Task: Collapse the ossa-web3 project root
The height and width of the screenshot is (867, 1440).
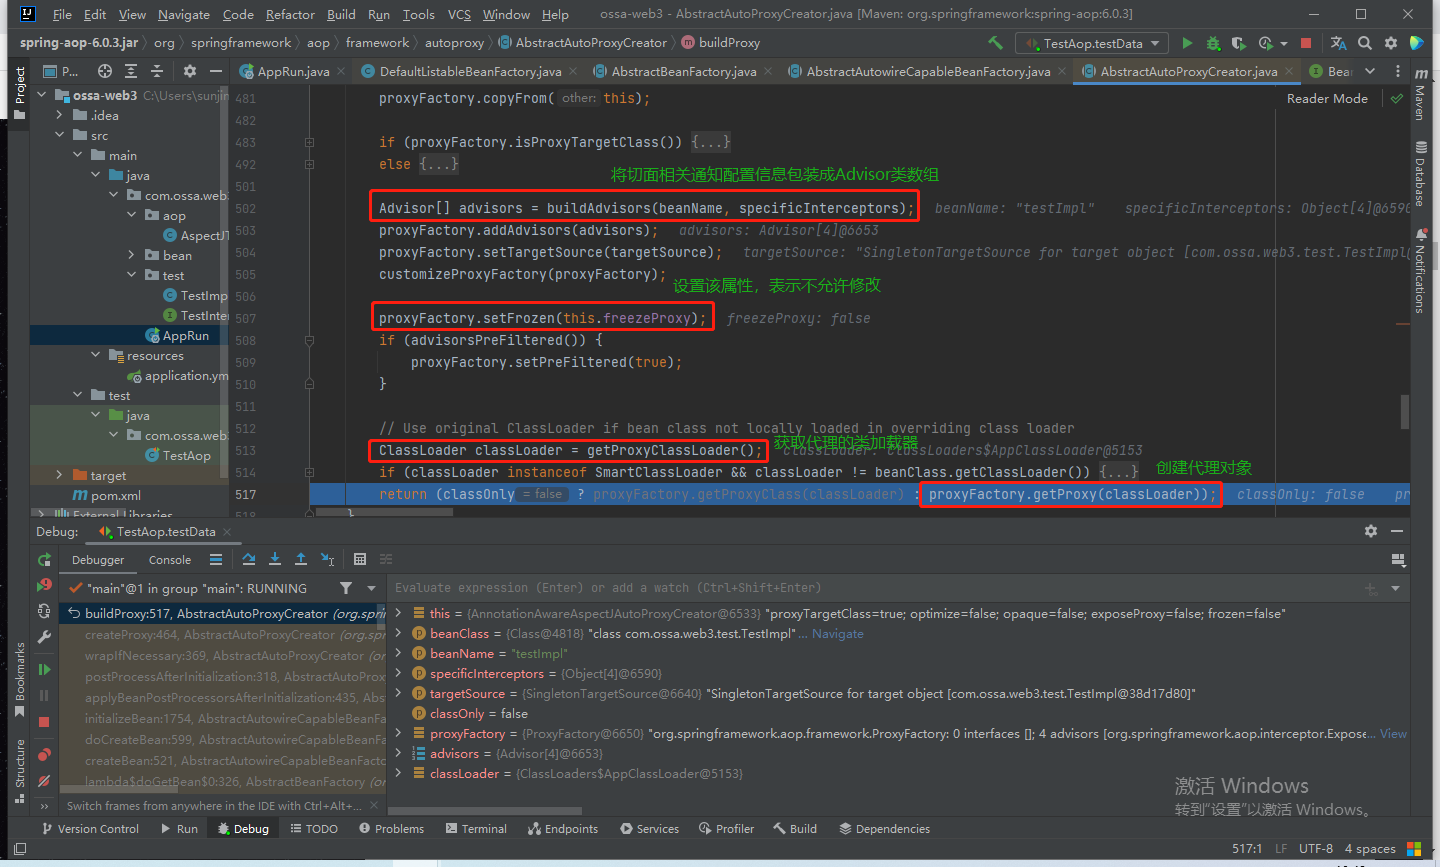Action: point(42,95)
